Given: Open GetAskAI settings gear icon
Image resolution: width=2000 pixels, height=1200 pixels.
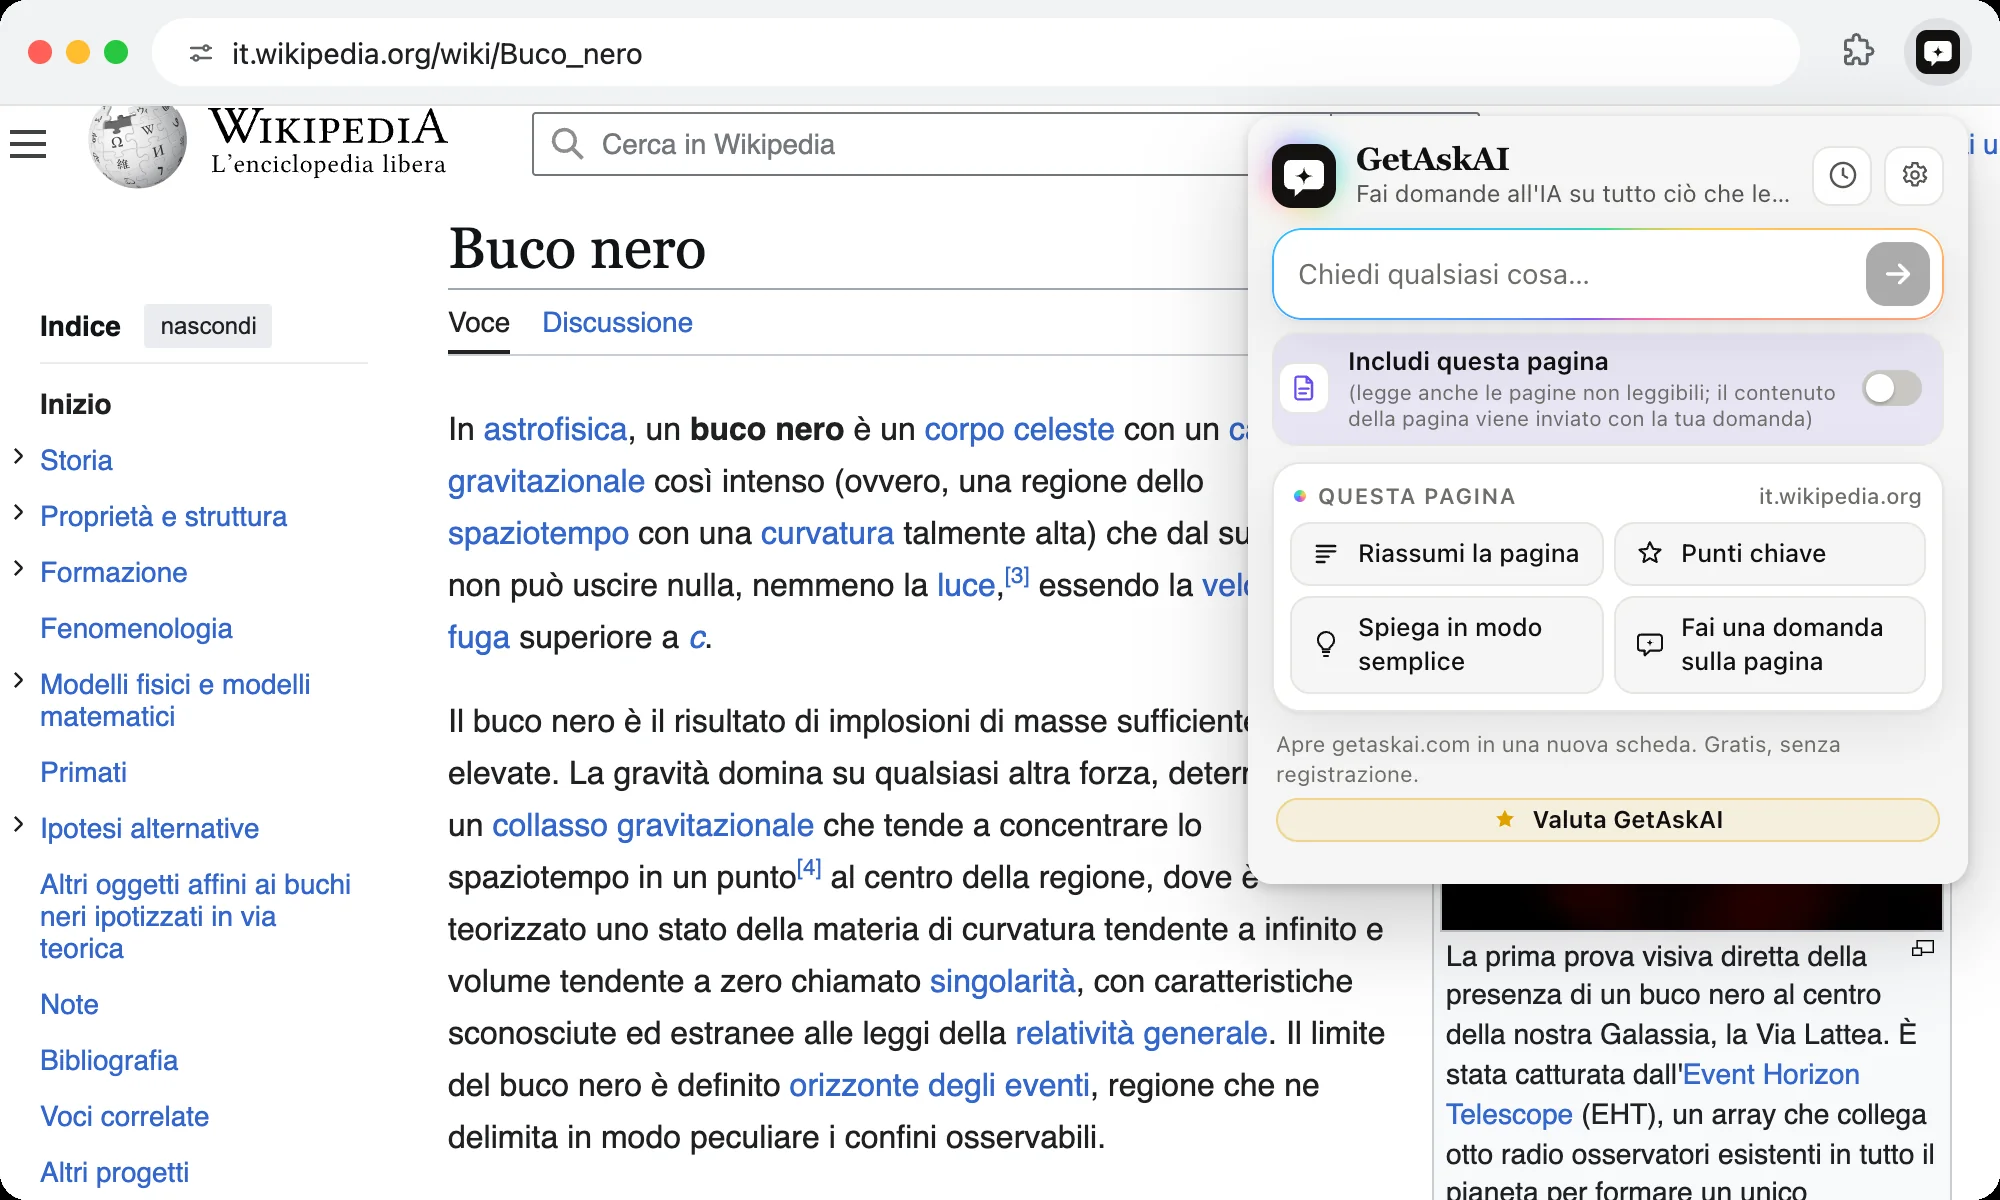Looking at the screenshot, I should click(x=1914, y=175).
